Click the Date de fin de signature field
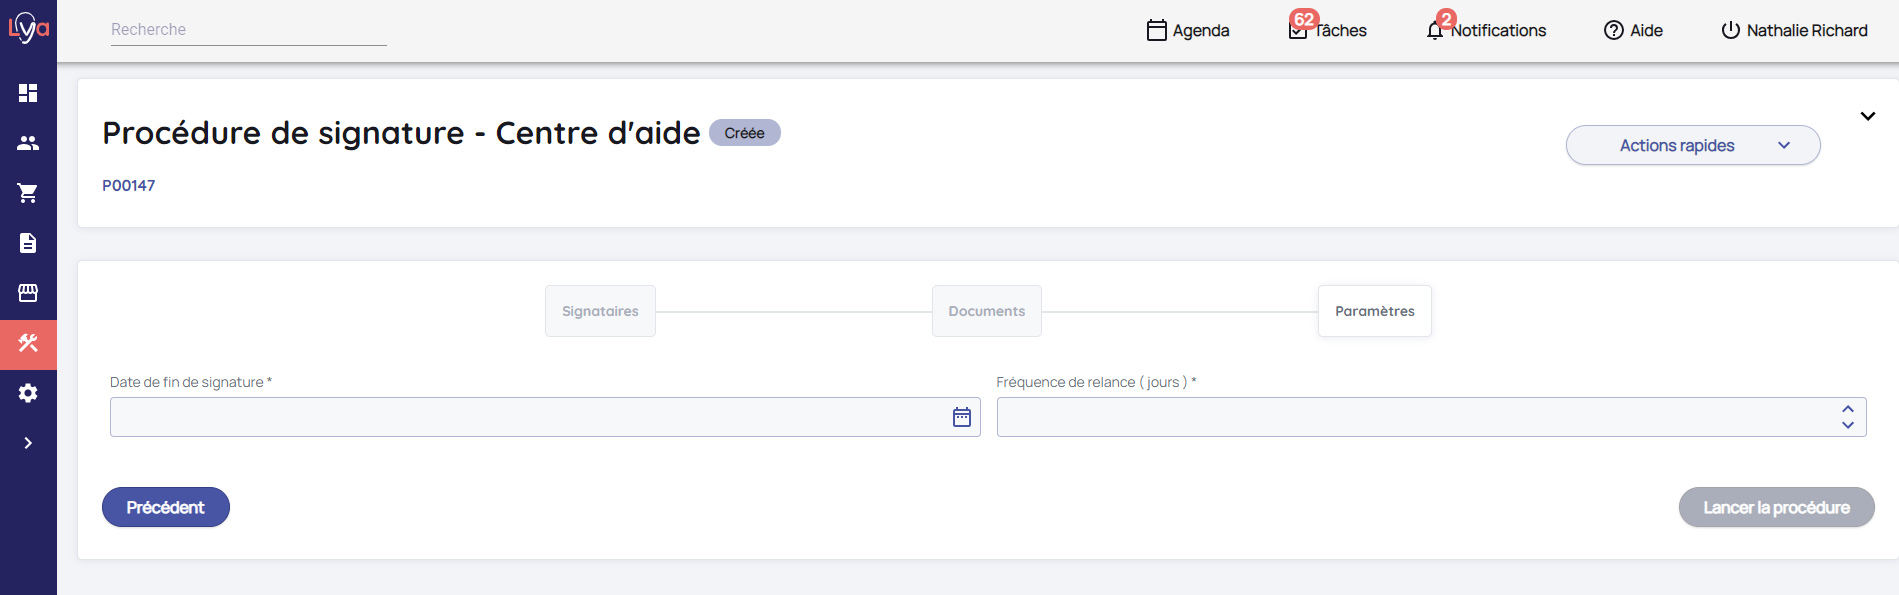Image resolution: width=1899 pixels, height=595 pixels. 528,417
